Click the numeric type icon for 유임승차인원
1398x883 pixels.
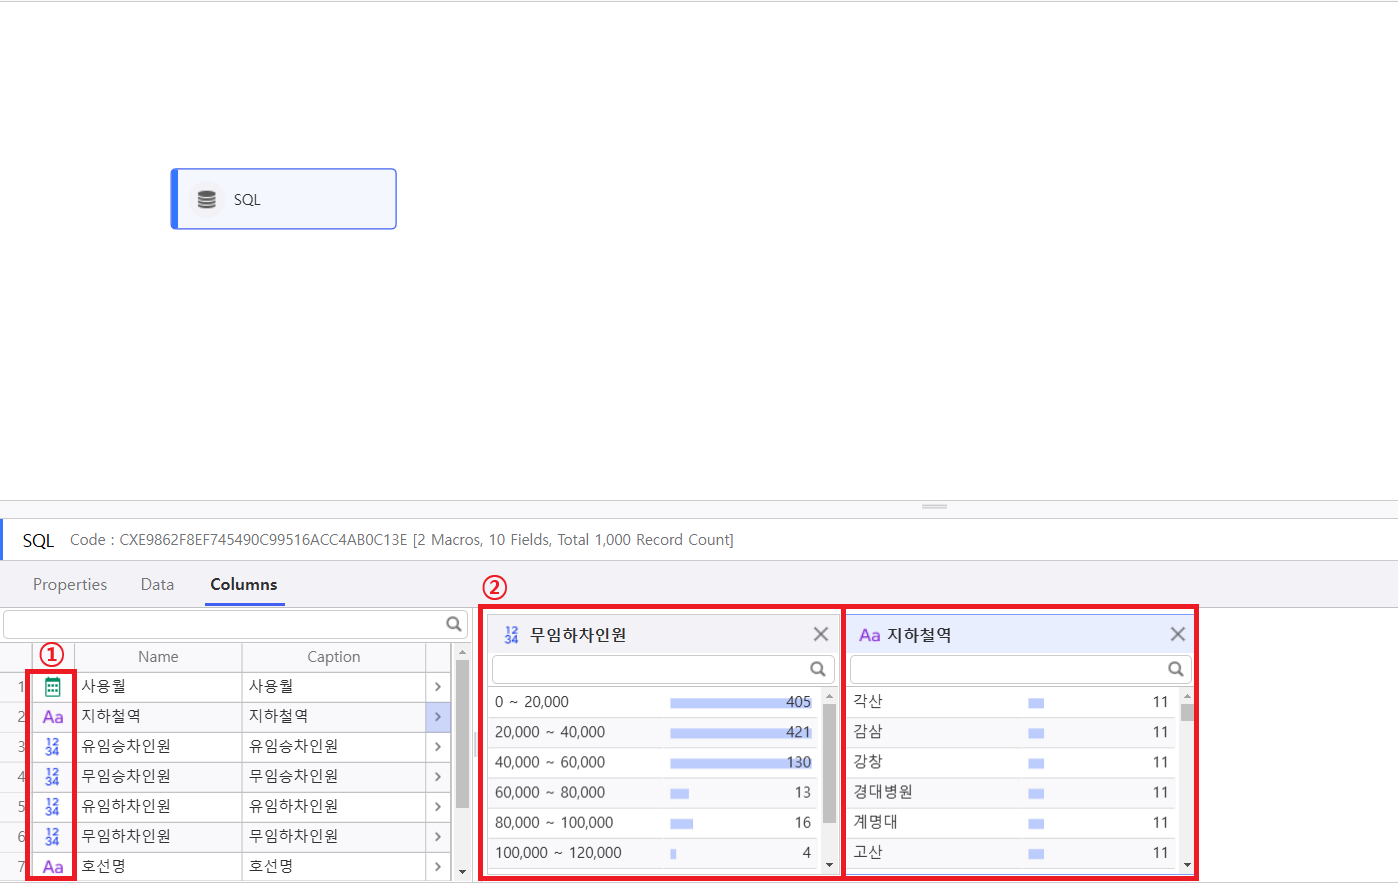(53, 747)
